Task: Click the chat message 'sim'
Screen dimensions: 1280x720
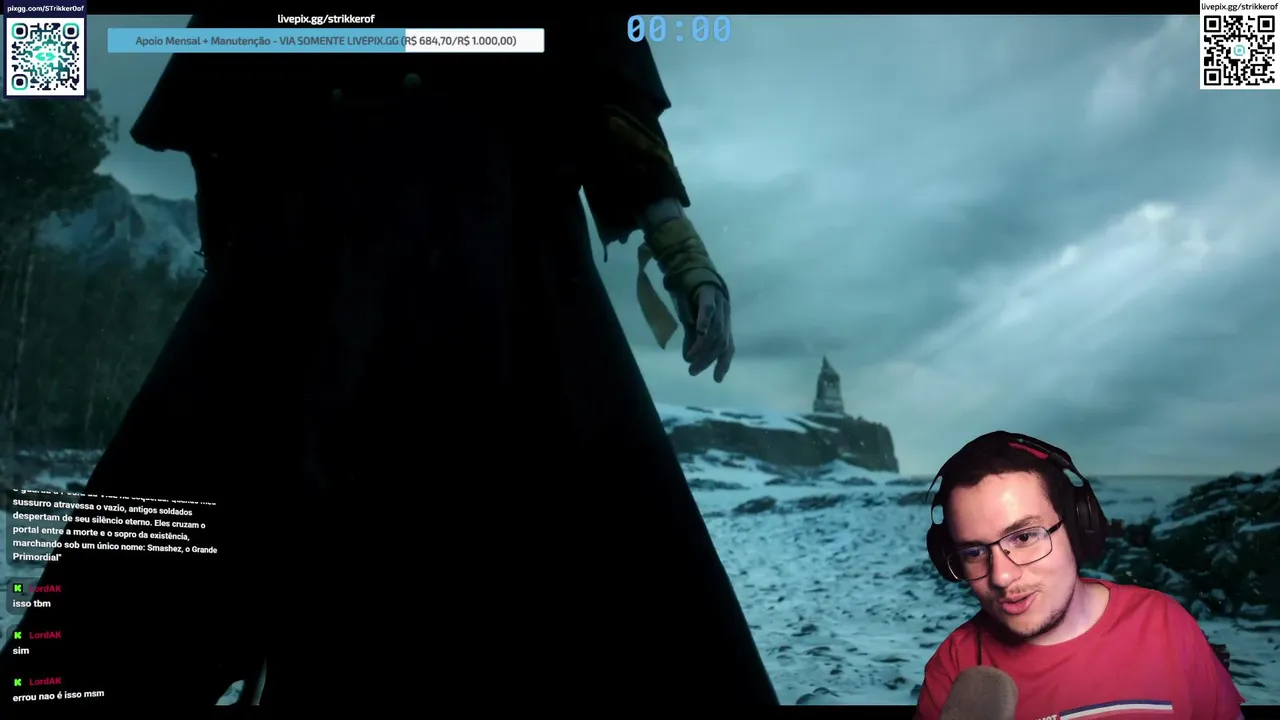Action: 21,651
